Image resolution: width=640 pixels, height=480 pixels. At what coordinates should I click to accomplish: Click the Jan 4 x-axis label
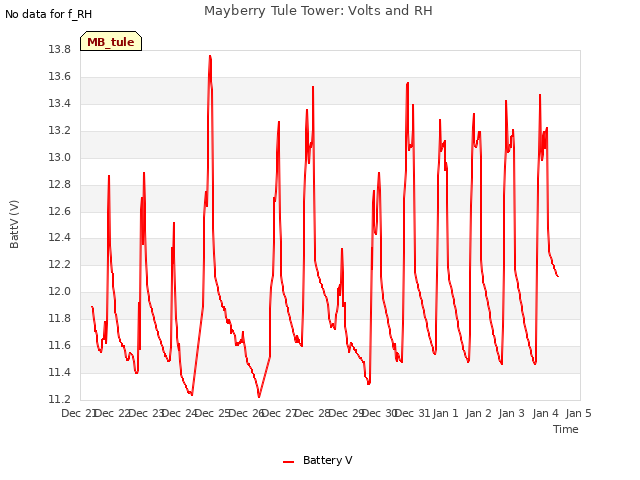pos(545,413)
